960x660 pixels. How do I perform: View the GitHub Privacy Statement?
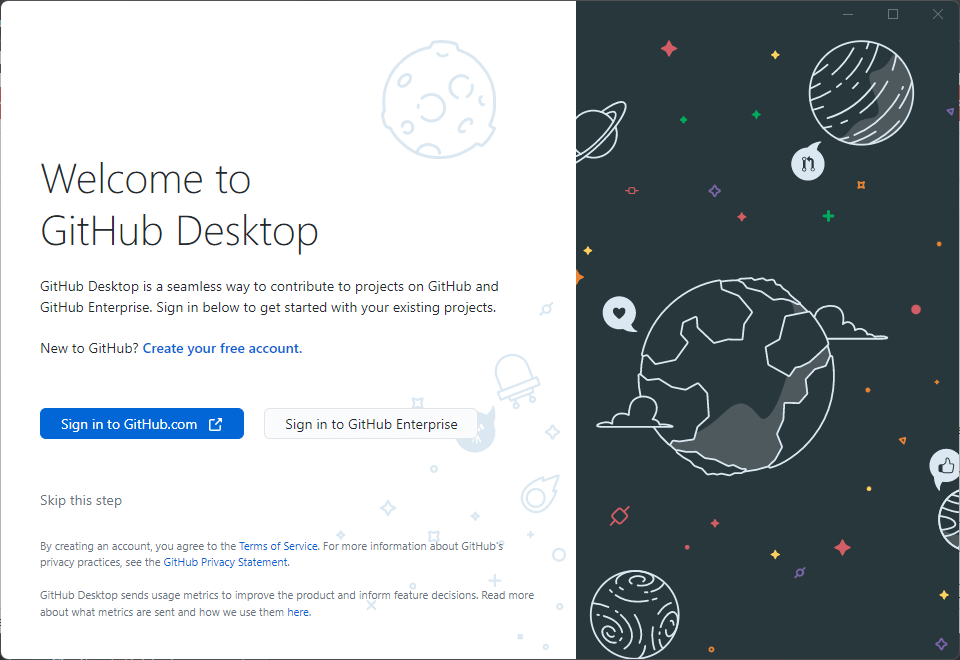225,561
